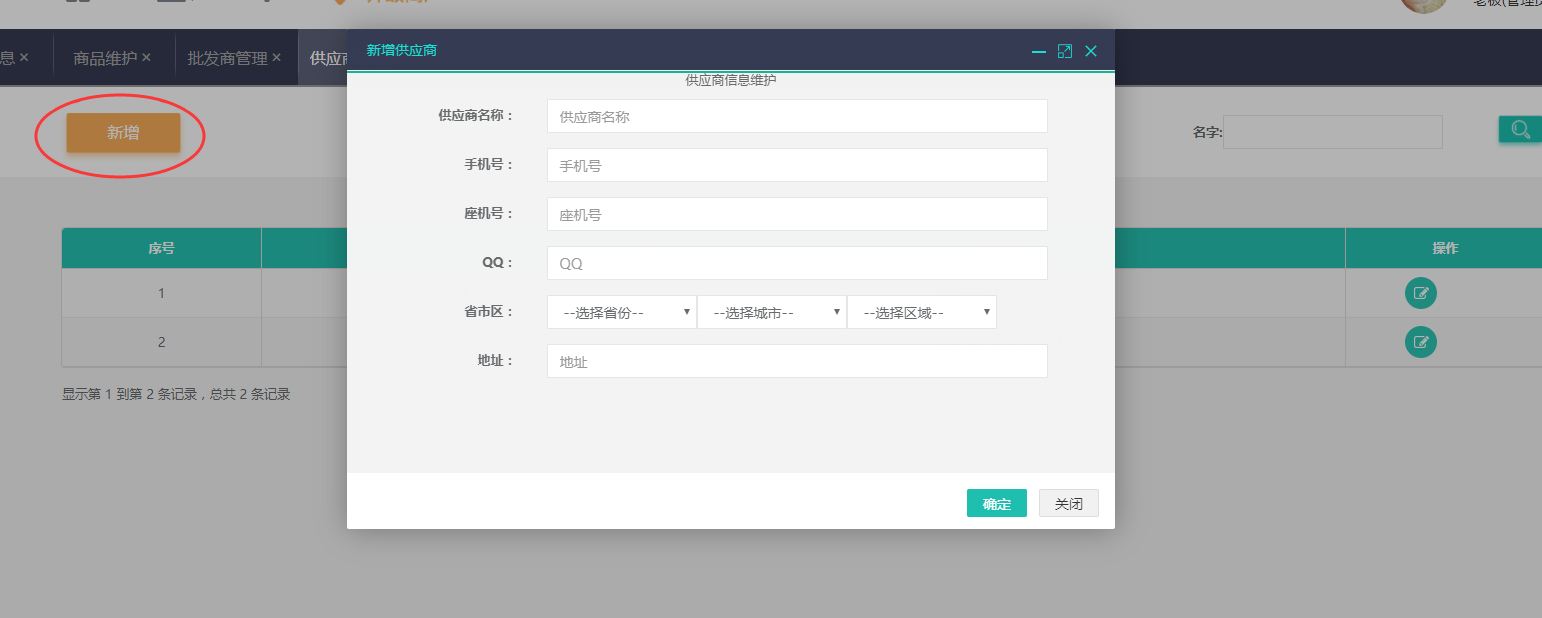The image size is (1542, 618).
Task: Maximize the 新增供应商 dialog
Action: pos(1065,51)
